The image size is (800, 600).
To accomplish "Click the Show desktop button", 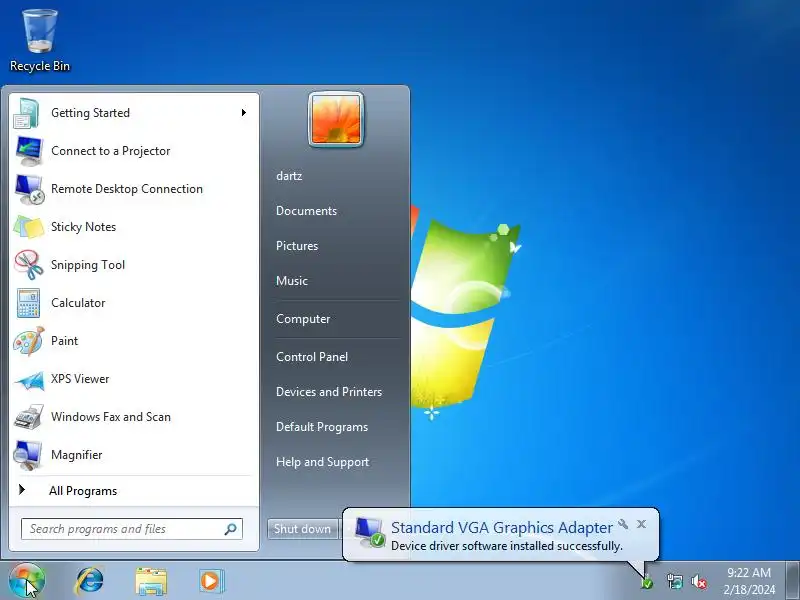I will [x=793, y=581].
